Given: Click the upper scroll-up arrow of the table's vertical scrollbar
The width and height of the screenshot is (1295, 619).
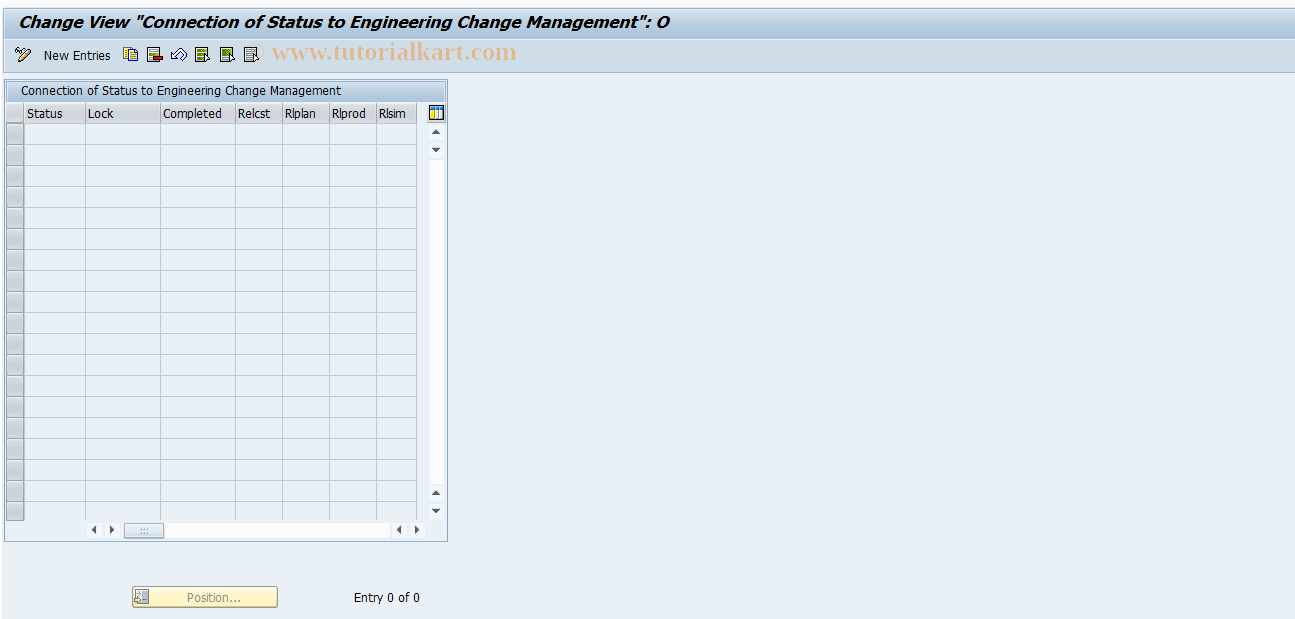Looking at the screenshot, I should [x=436, y=132].
